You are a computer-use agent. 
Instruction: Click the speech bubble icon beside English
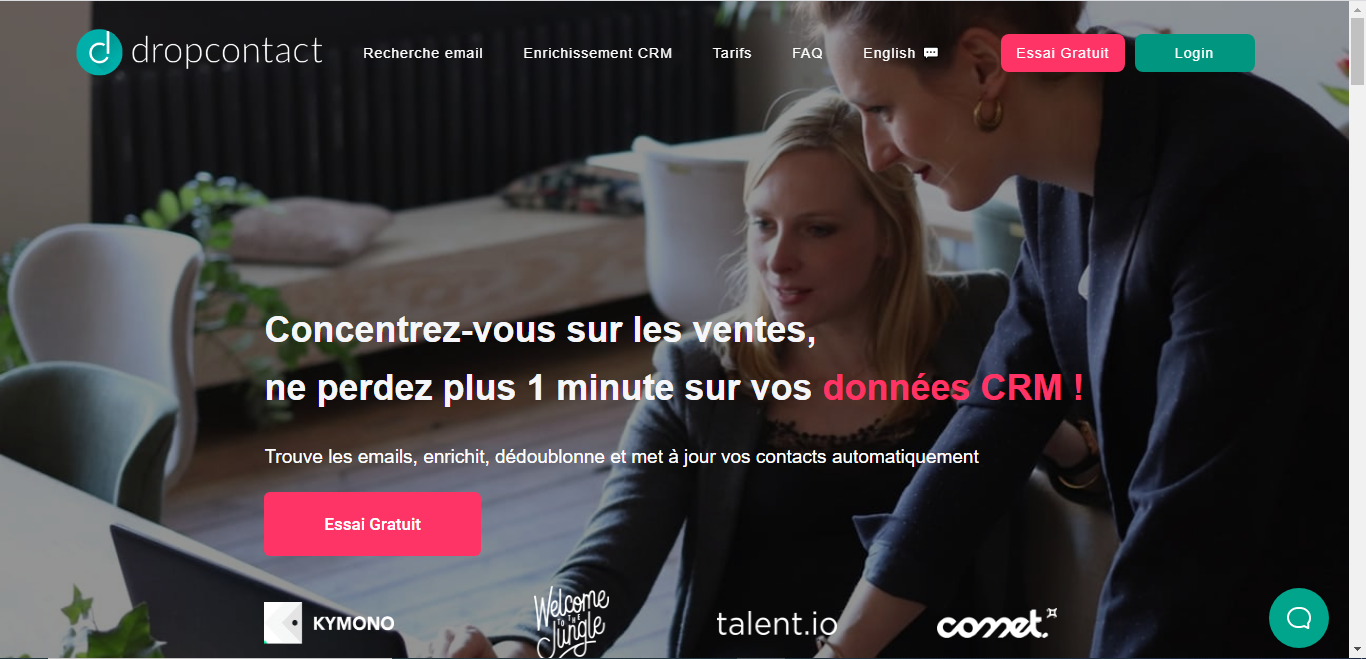tap(931, 53)
